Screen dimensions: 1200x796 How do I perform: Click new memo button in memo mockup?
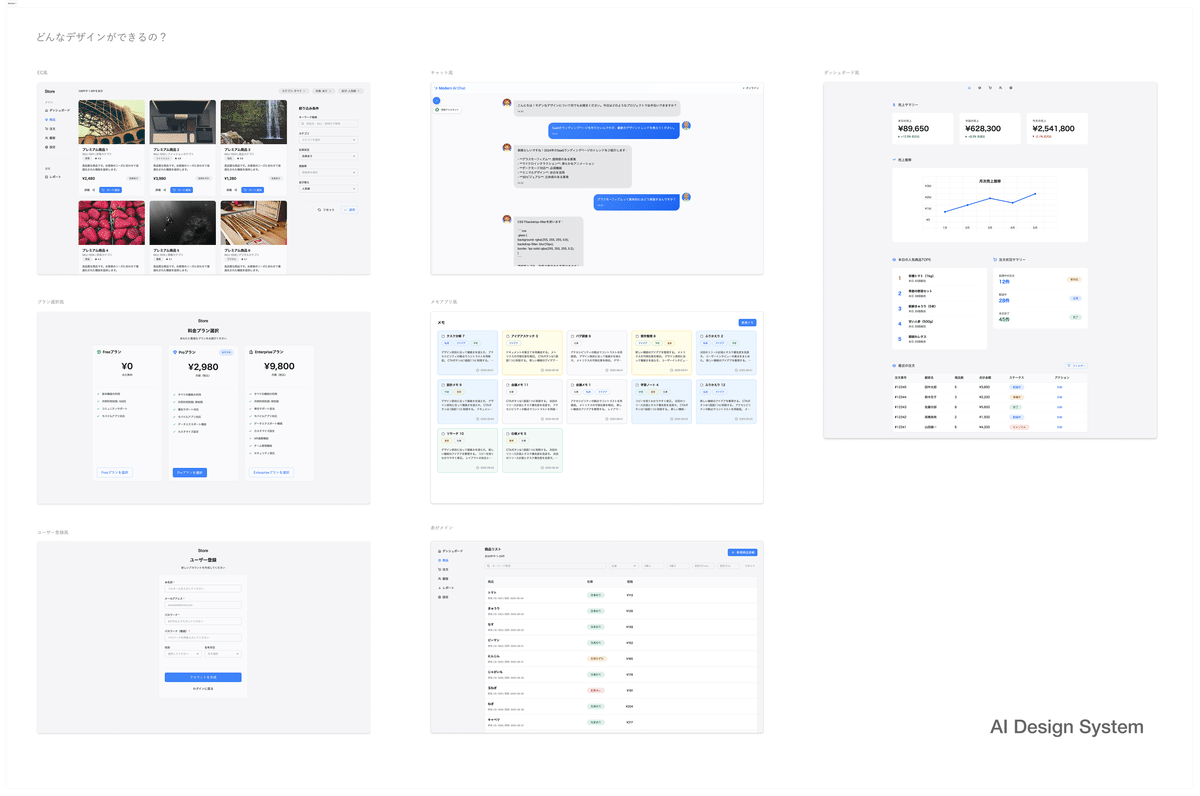pos(747,323)
